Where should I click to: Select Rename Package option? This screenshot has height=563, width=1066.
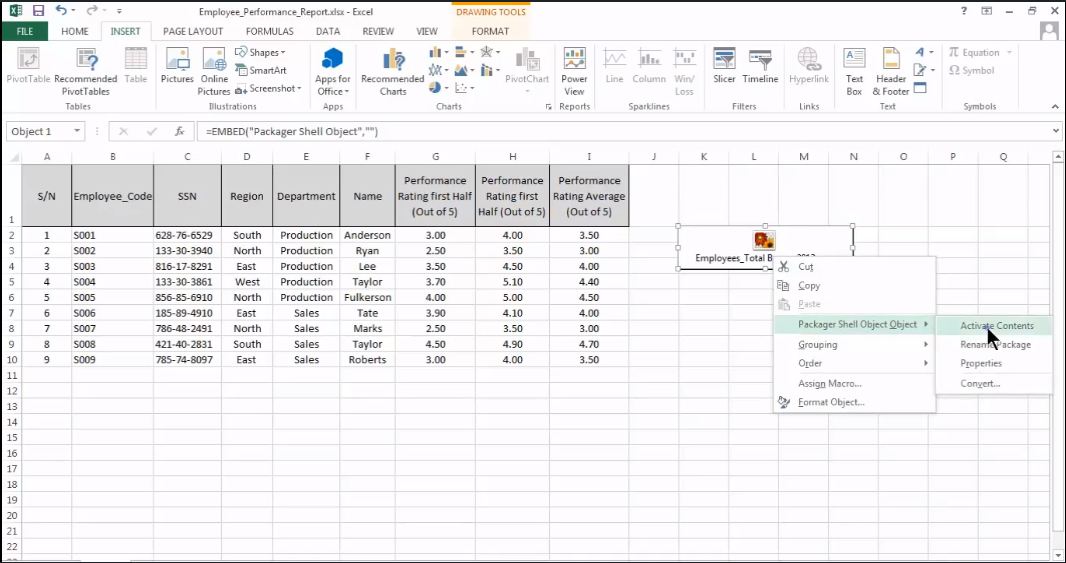[995, 345]
